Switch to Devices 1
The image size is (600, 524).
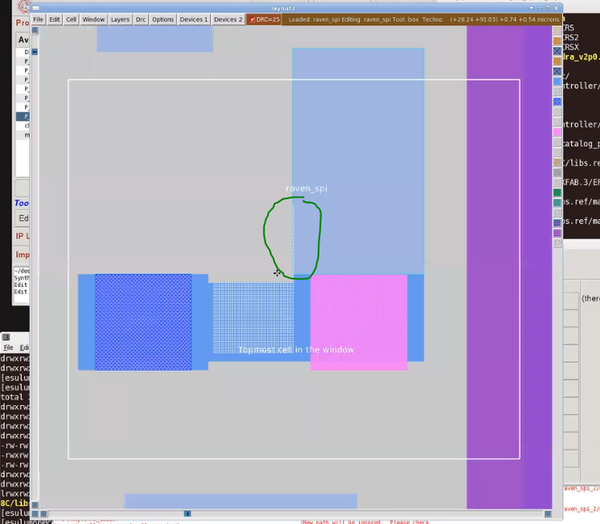tap(194, 19)
